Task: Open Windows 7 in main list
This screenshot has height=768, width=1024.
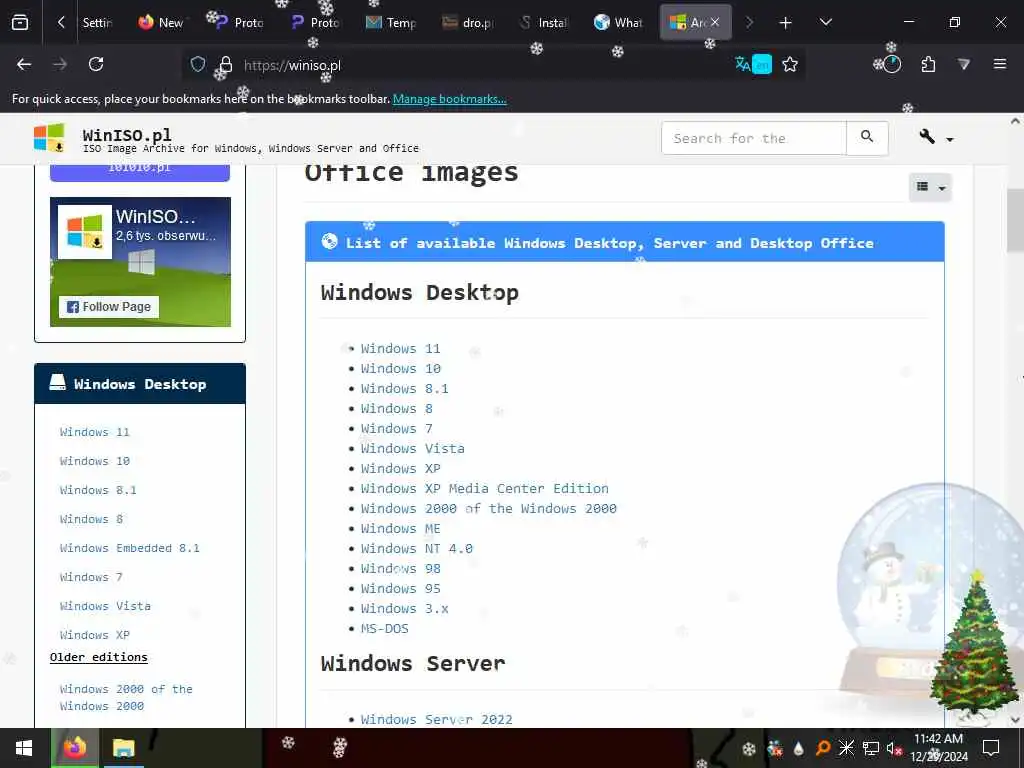Action: coord(396,429)
